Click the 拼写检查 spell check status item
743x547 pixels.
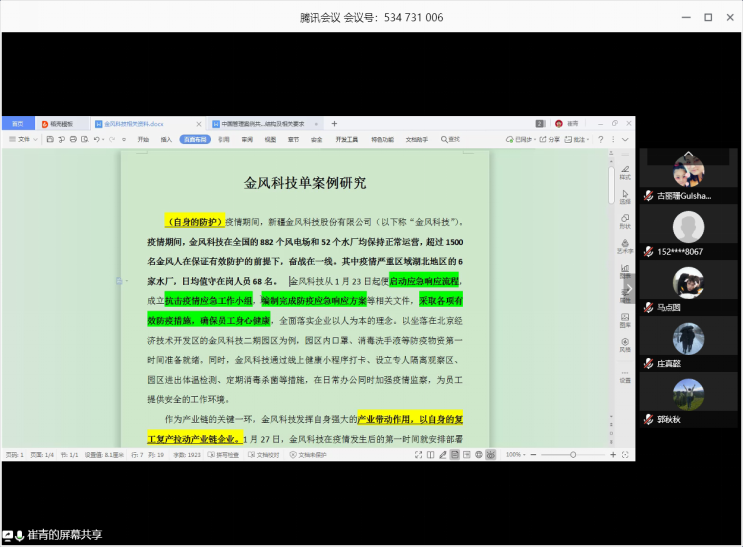tap(223, 455)
